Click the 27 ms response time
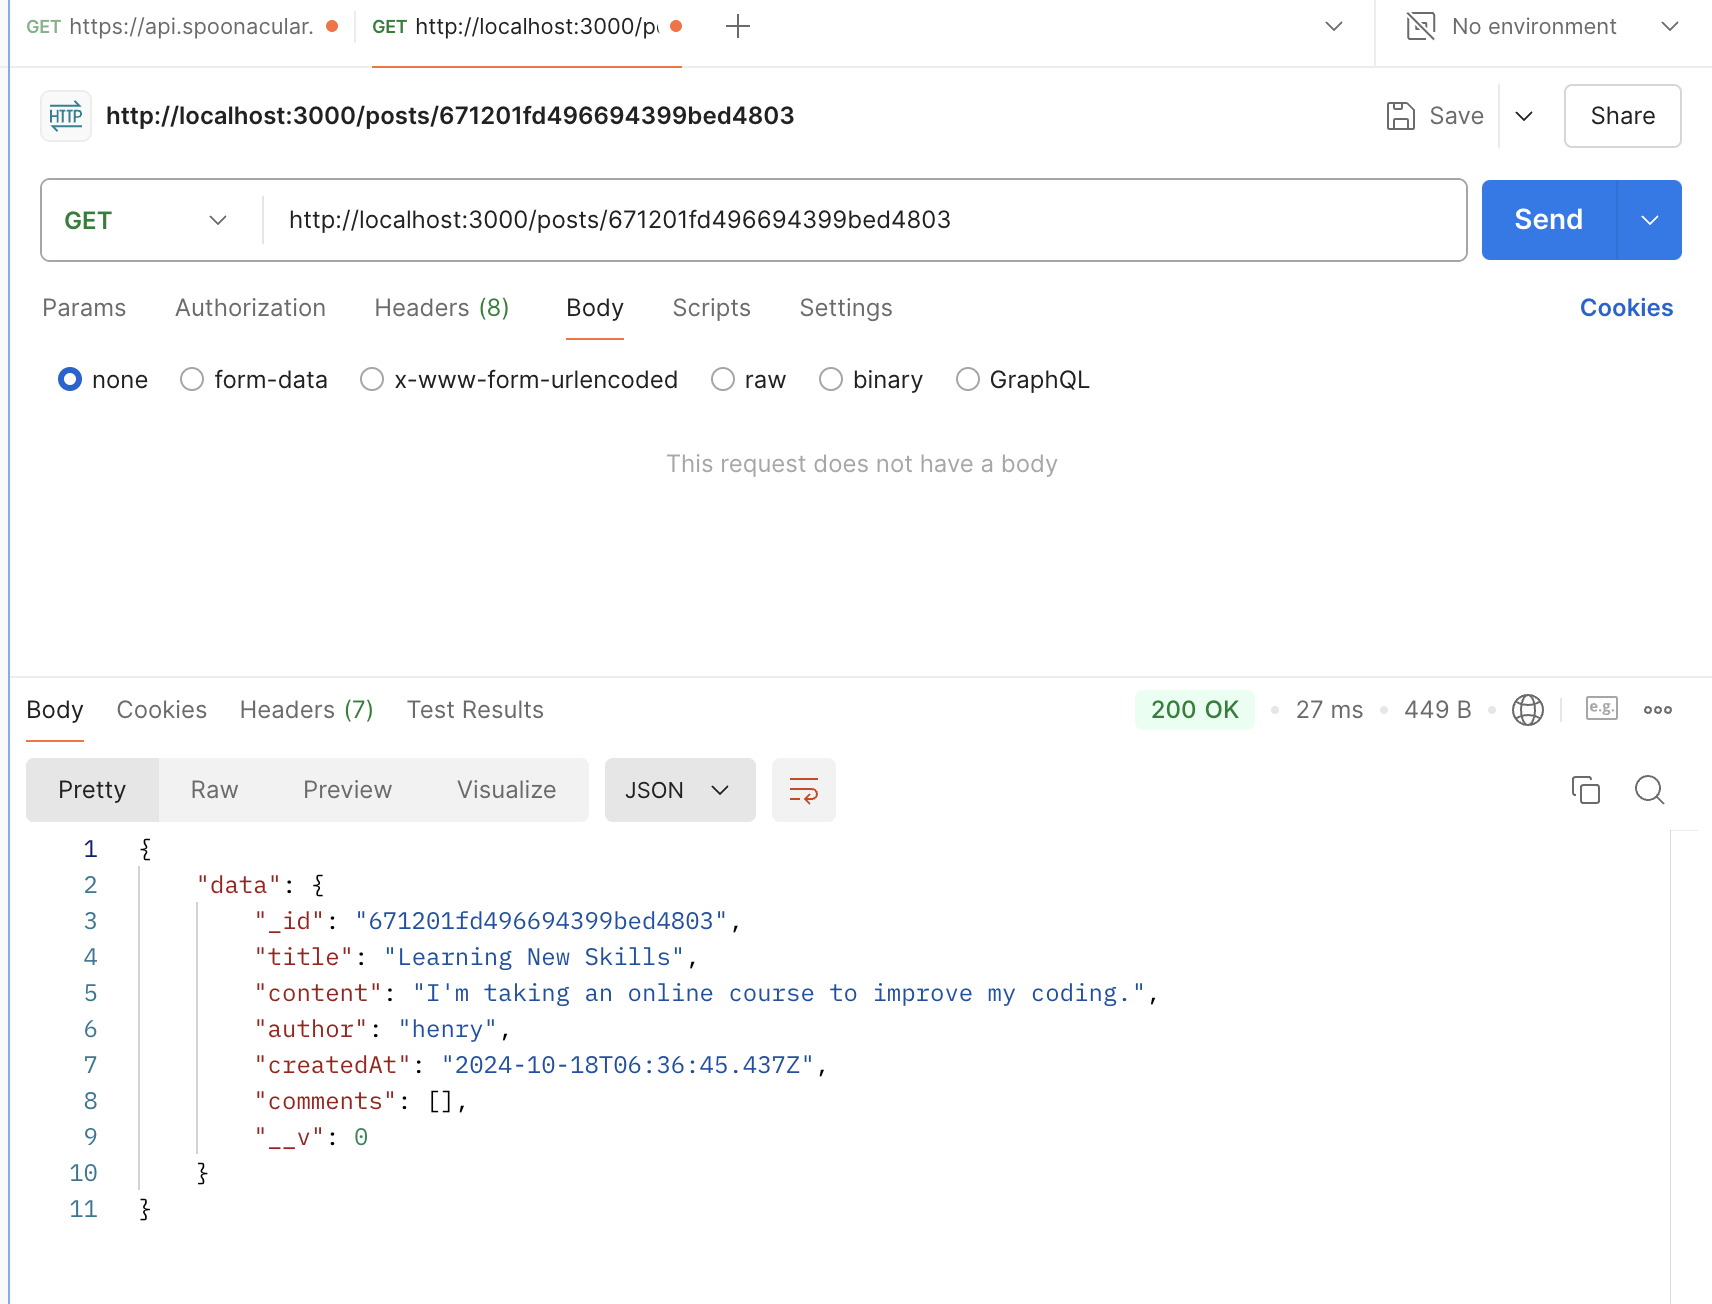The image size is (1712, 1304). coord(1329,710)
